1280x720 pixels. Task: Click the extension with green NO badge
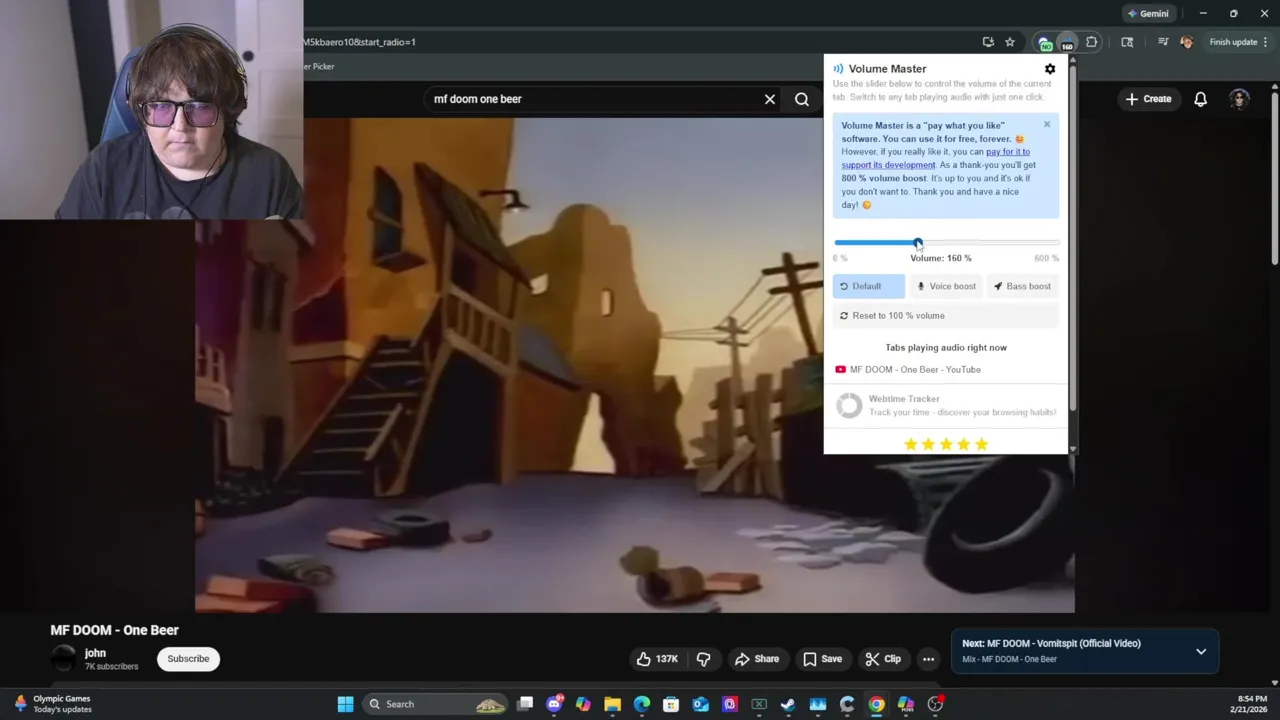pos(1045,43)
